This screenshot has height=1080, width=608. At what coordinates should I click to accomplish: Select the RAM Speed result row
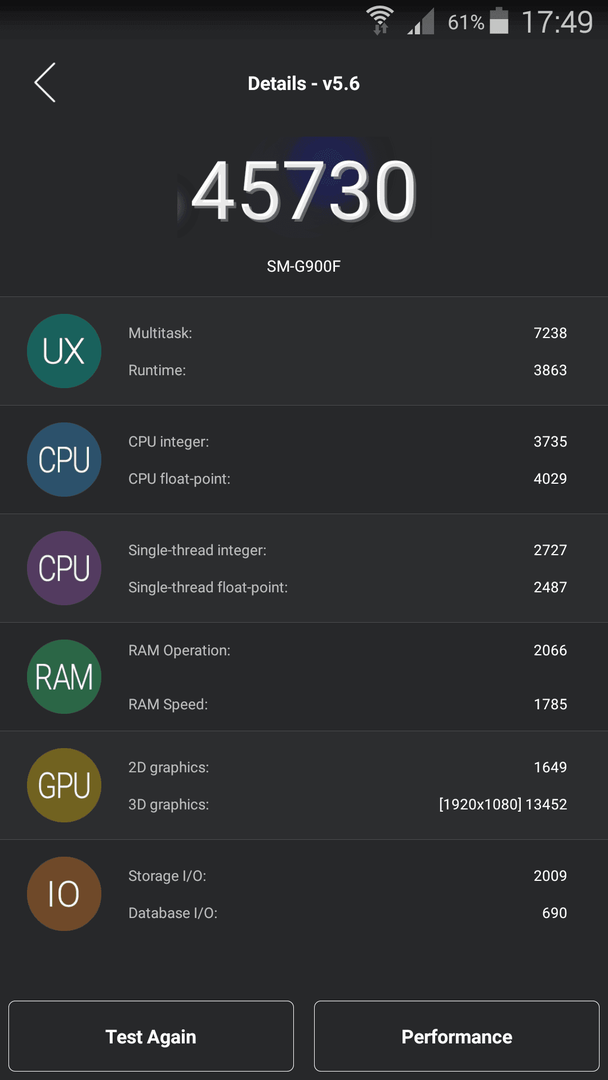(348, 705)
